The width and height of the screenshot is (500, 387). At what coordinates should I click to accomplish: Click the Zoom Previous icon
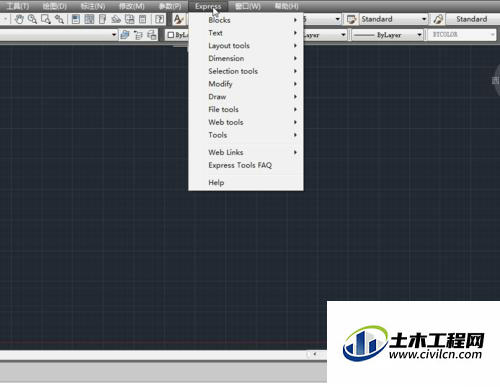[59, 19]
